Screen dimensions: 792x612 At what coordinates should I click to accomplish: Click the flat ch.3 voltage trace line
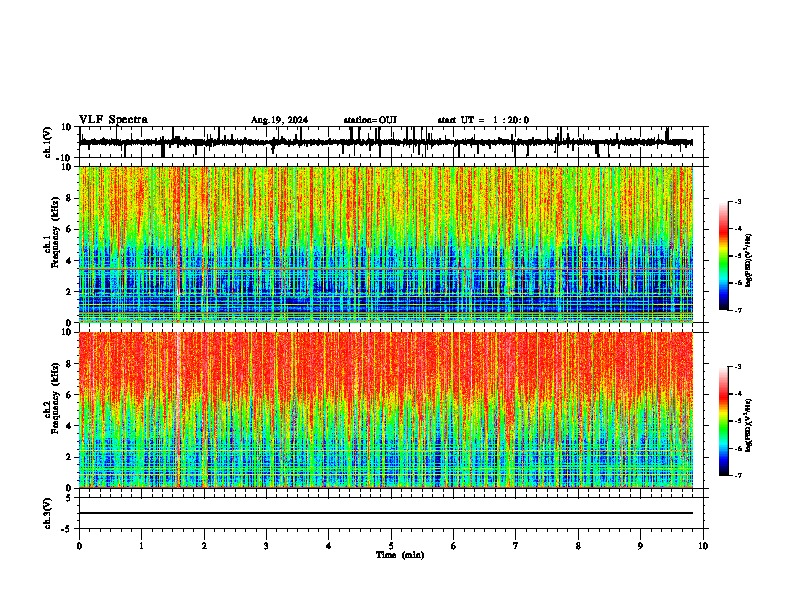point(386,513)
